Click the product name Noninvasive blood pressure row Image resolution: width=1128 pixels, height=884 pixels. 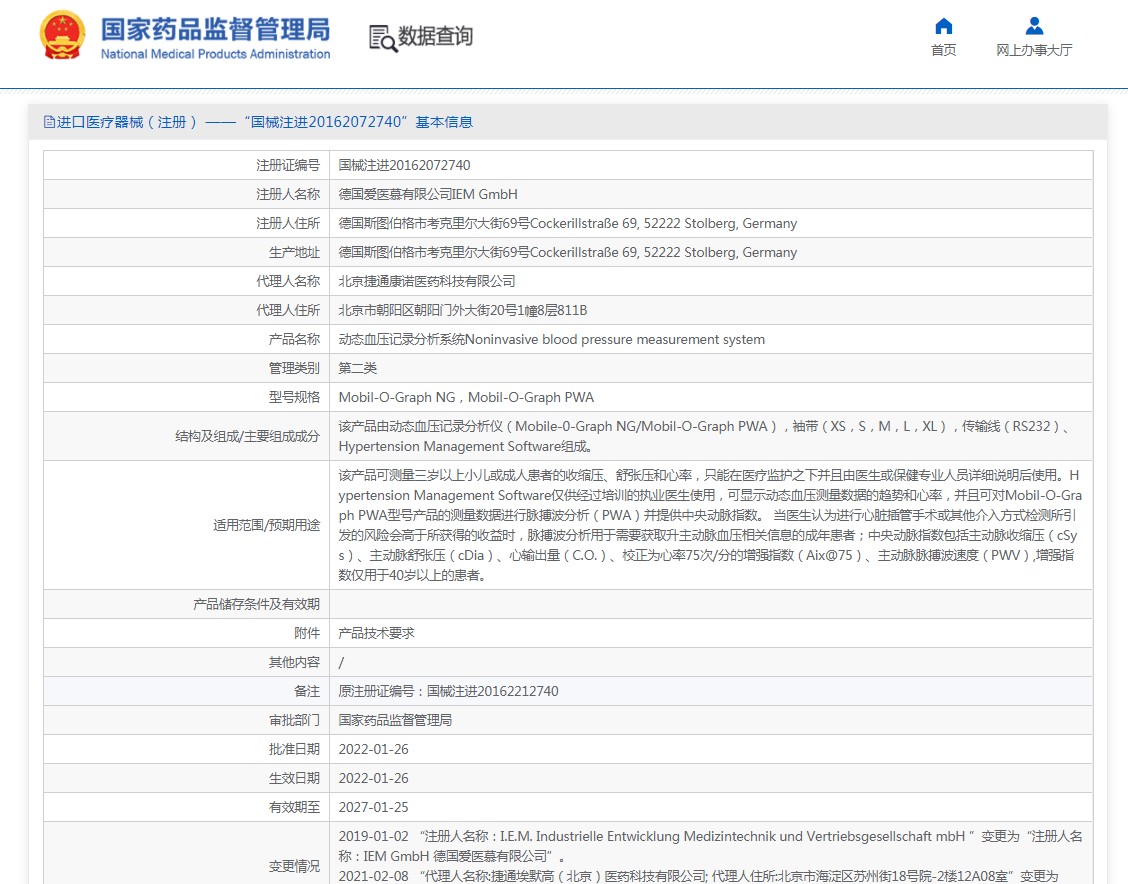[551, 339]
